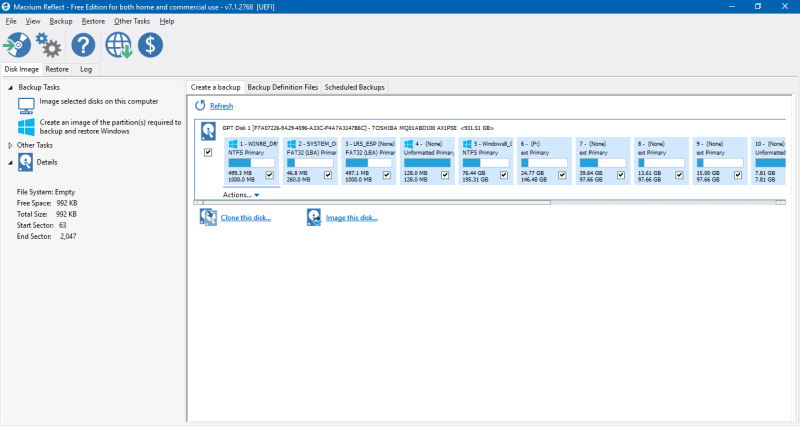
Task: Open help with the question mark icon
Action: [83, 45]
